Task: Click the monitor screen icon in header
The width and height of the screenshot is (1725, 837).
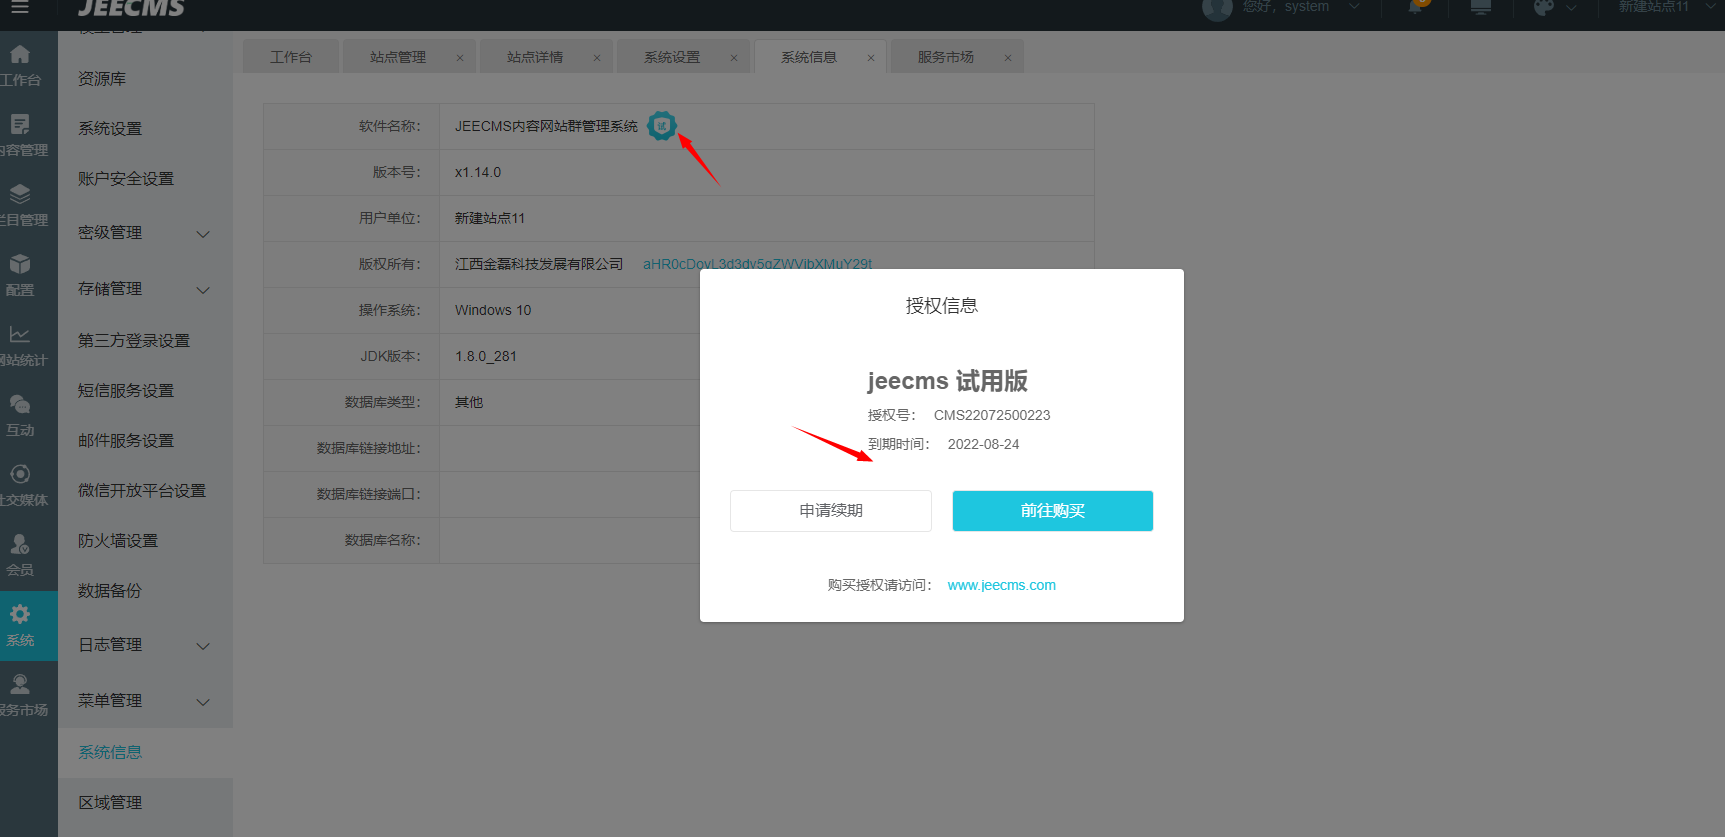Action: 1481,6
